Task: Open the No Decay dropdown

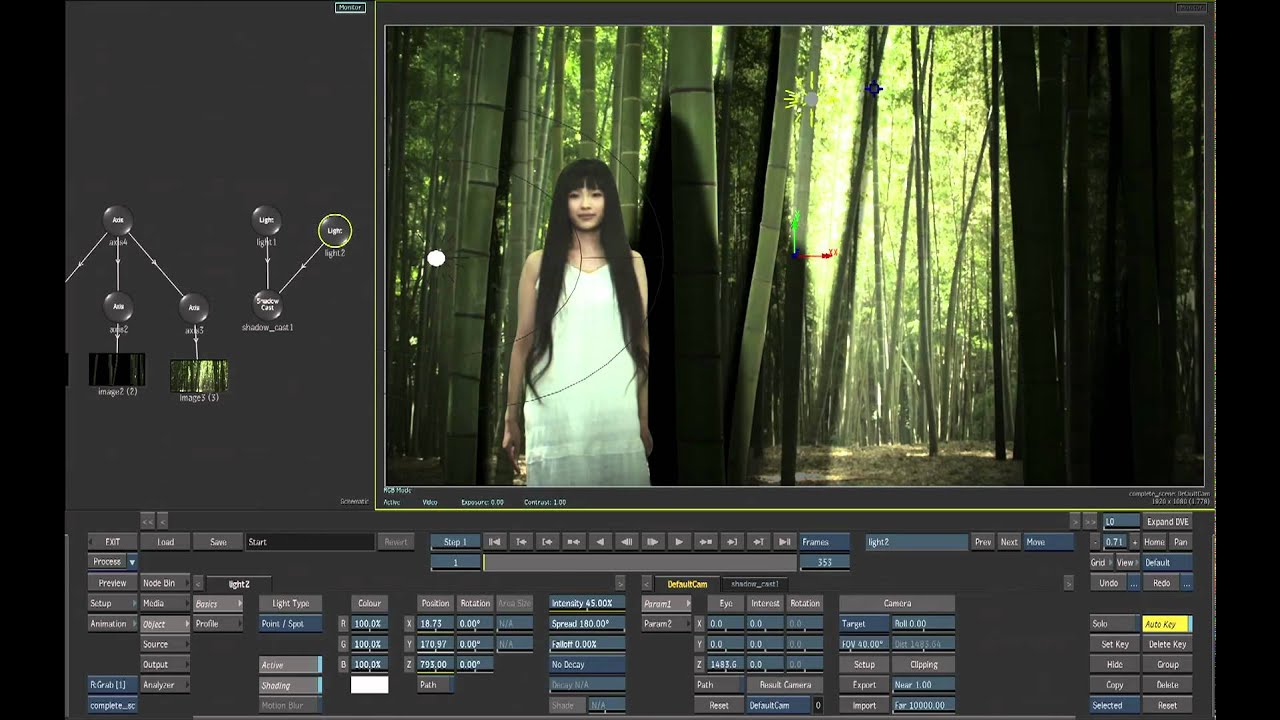Action: (587, 665)
